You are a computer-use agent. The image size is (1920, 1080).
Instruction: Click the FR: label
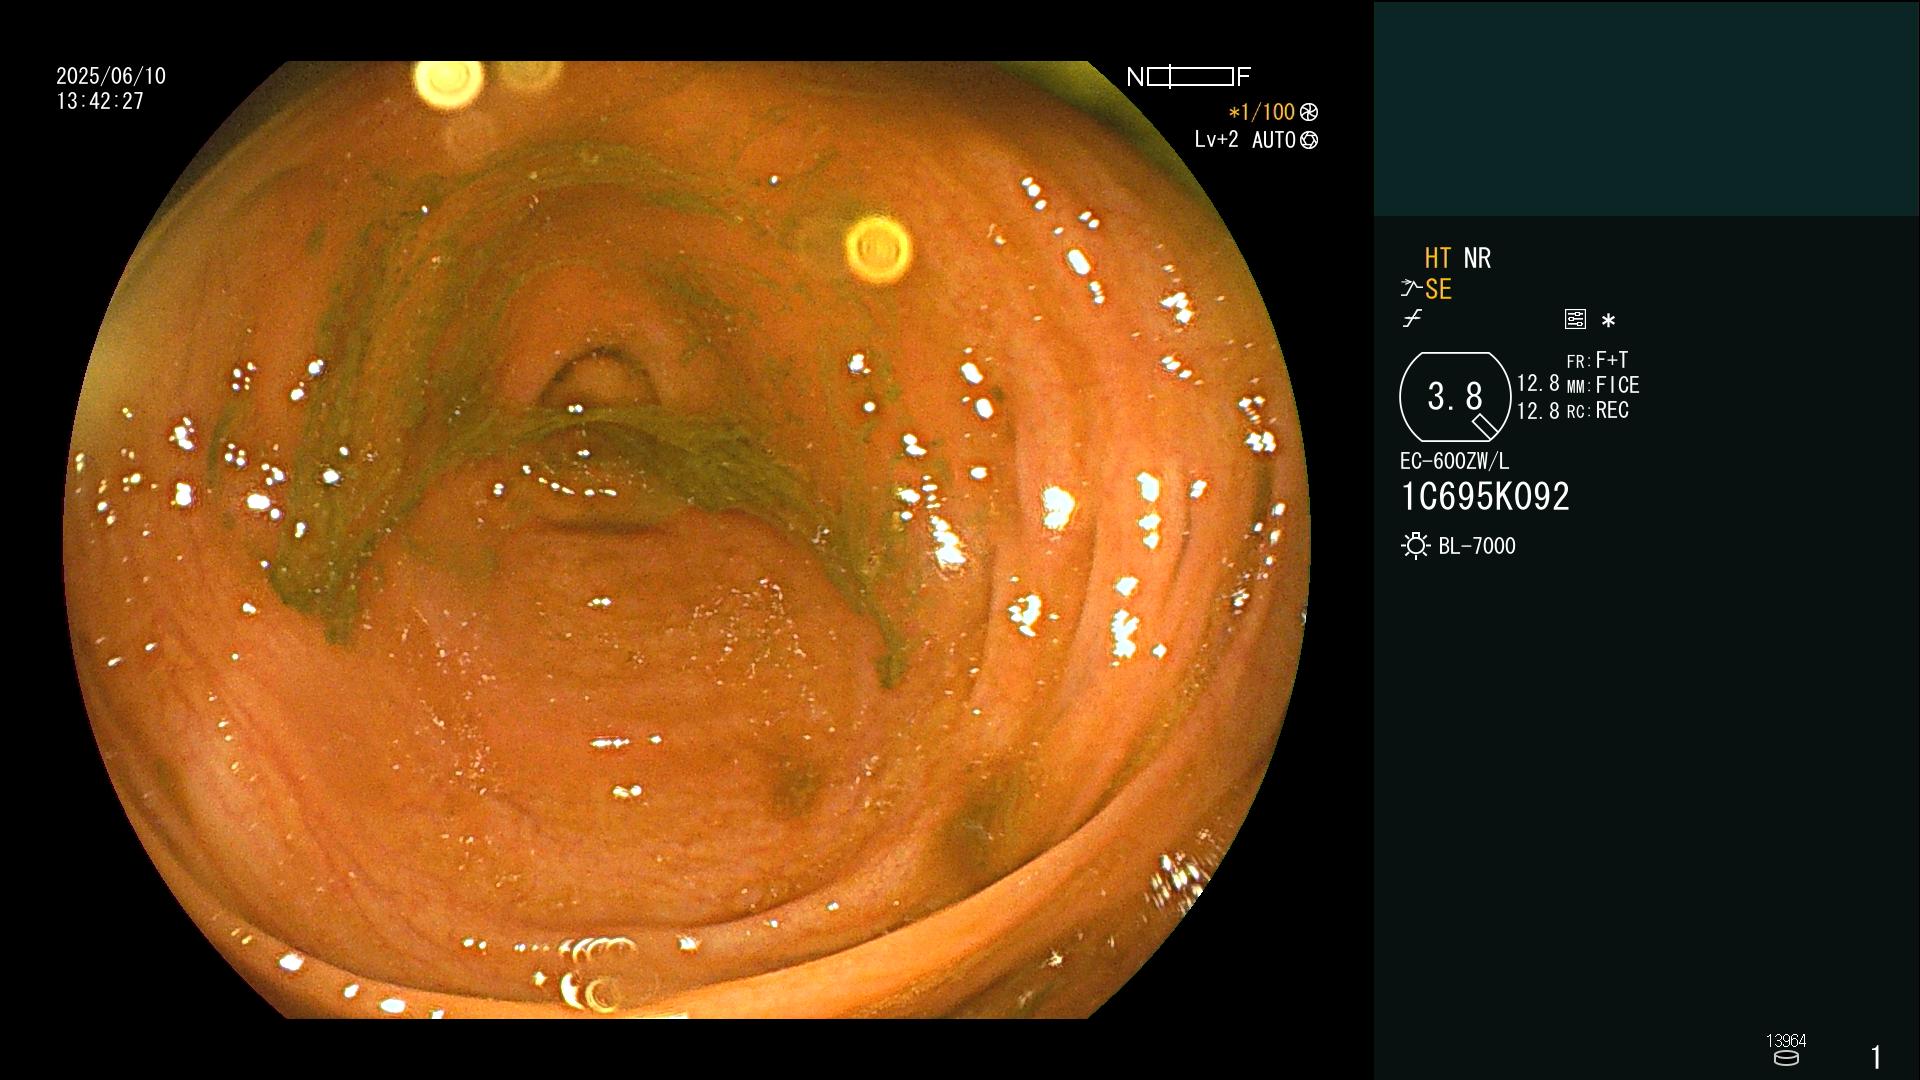pyautogui.click(x=1578, y=362)
